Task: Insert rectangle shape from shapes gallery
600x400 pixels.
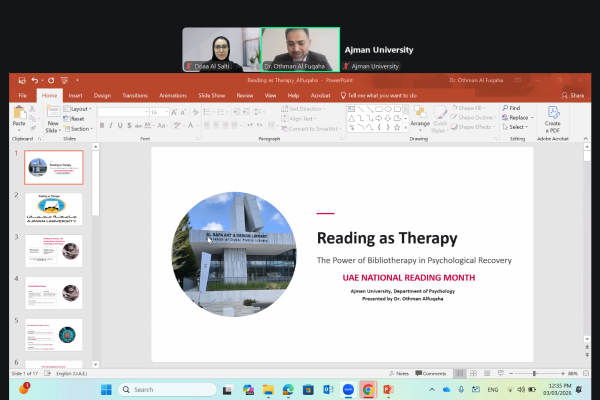Action: click(379, 109)
